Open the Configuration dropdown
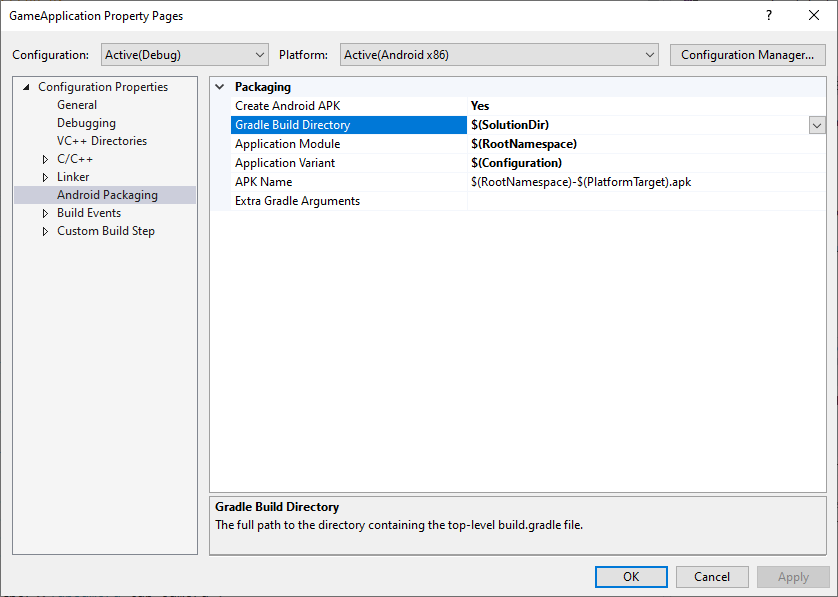 pyautogui.click(x=184, y=55)
